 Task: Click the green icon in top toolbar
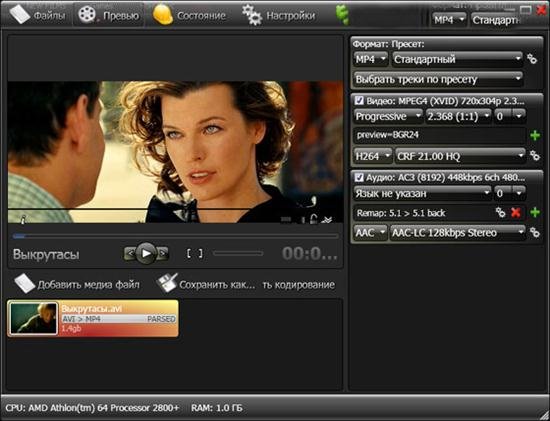pyautogui.click(x=342, y=15)
